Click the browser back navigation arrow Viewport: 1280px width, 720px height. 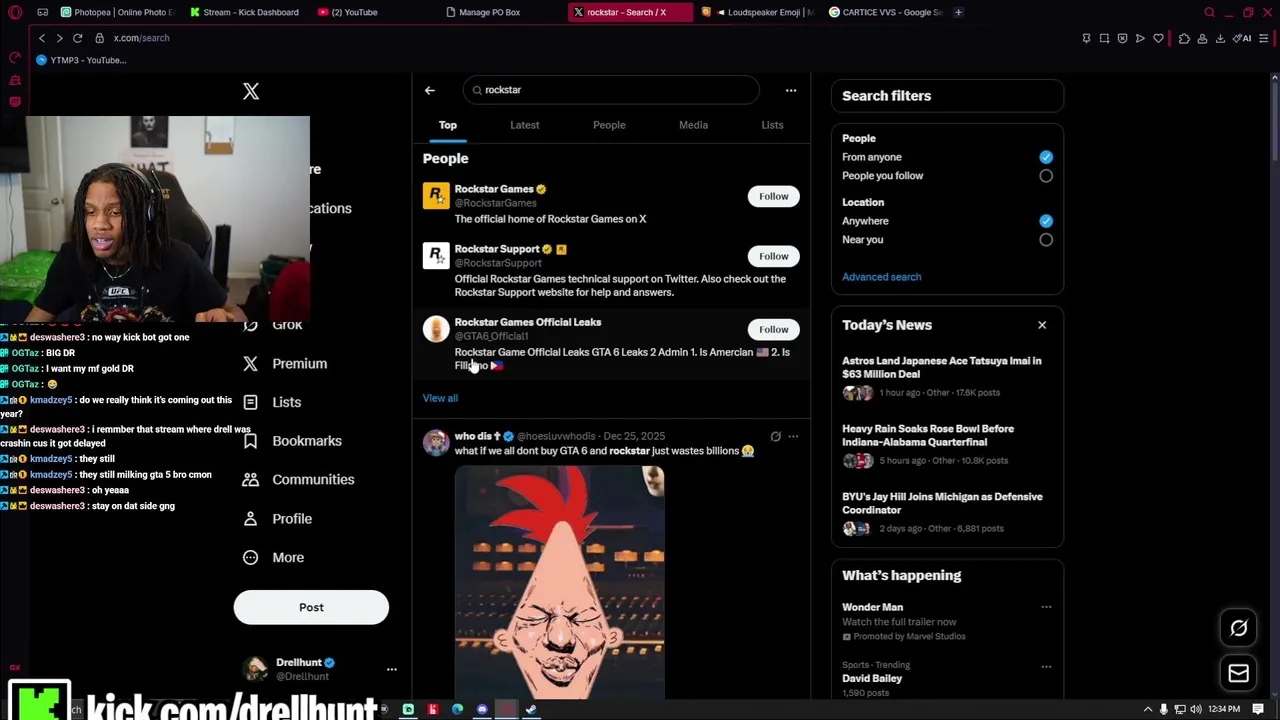click(42, 38)
